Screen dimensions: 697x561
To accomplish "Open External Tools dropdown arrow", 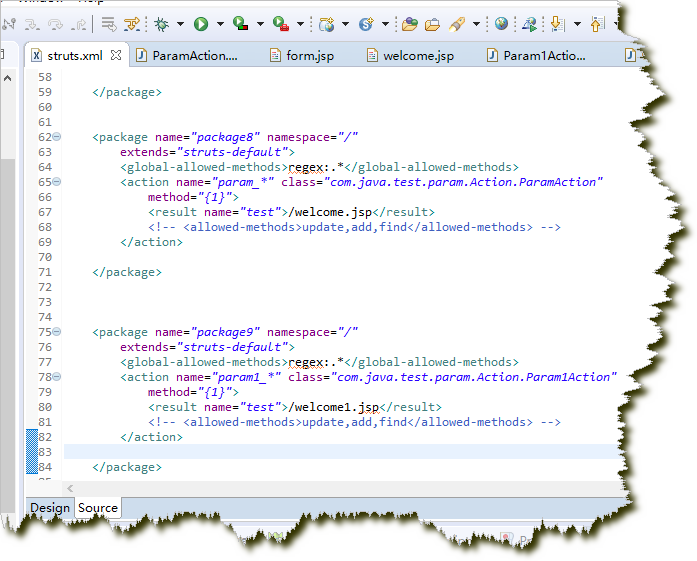I will point(300,24).
